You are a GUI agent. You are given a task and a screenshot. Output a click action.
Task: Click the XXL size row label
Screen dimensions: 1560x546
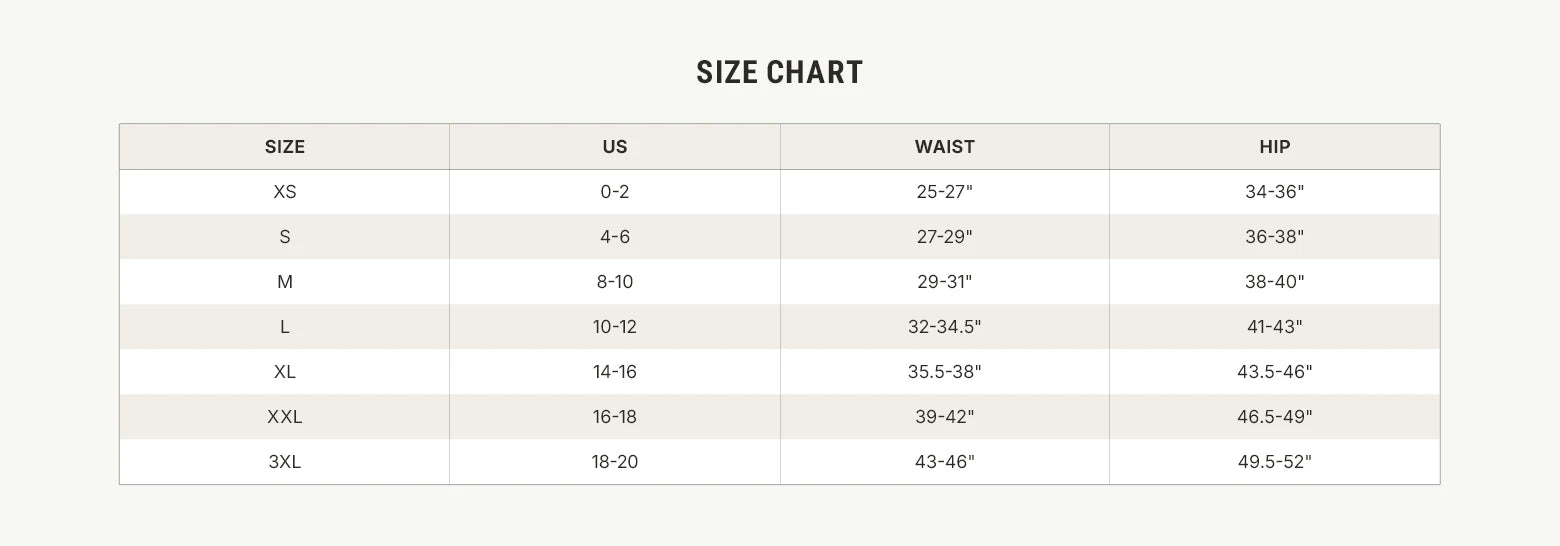pyautogui.click(x=285, y=417)
